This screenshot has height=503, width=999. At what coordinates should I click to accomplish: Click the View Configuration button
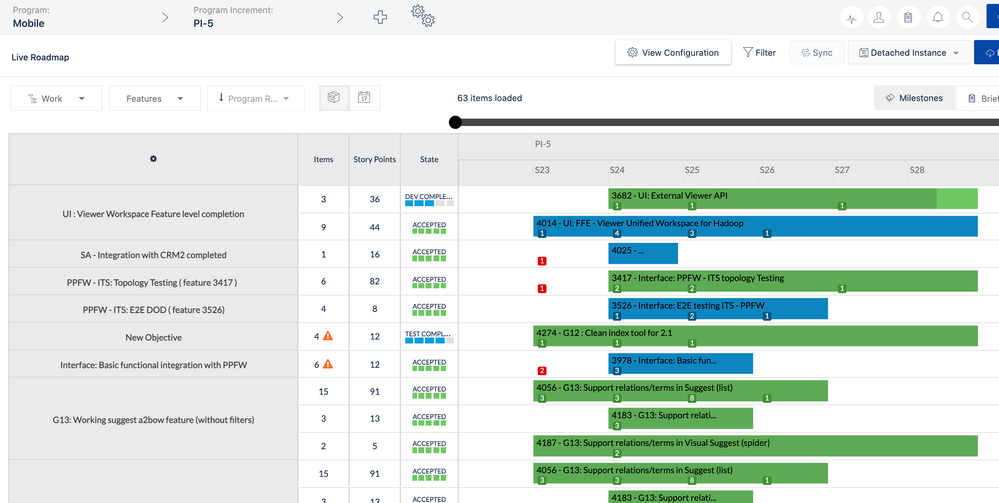(x=673, y=52)
